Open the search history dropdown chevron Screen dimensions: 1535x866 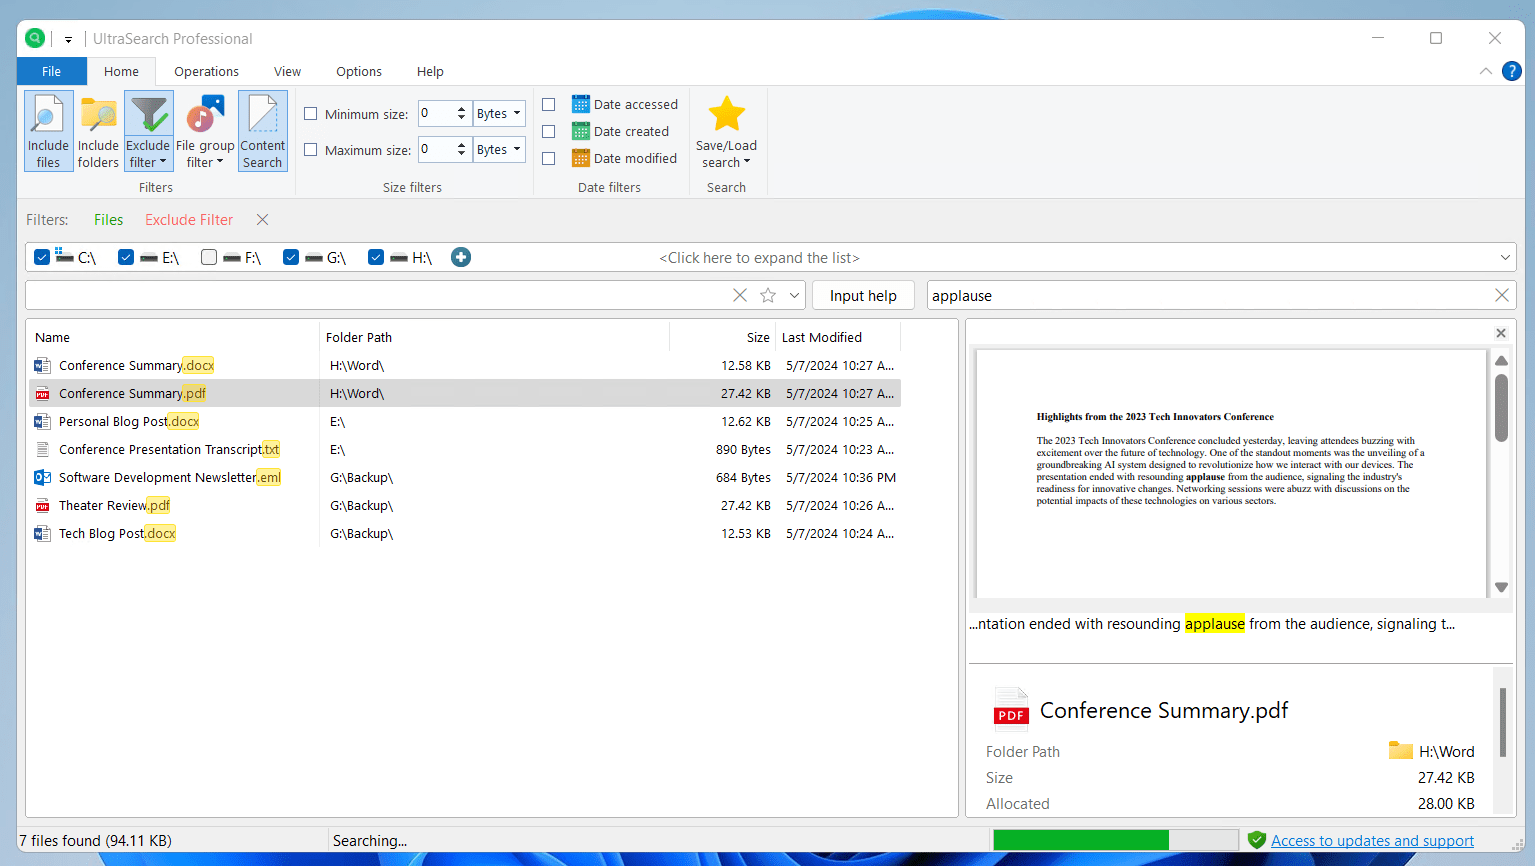coord(795,295)
